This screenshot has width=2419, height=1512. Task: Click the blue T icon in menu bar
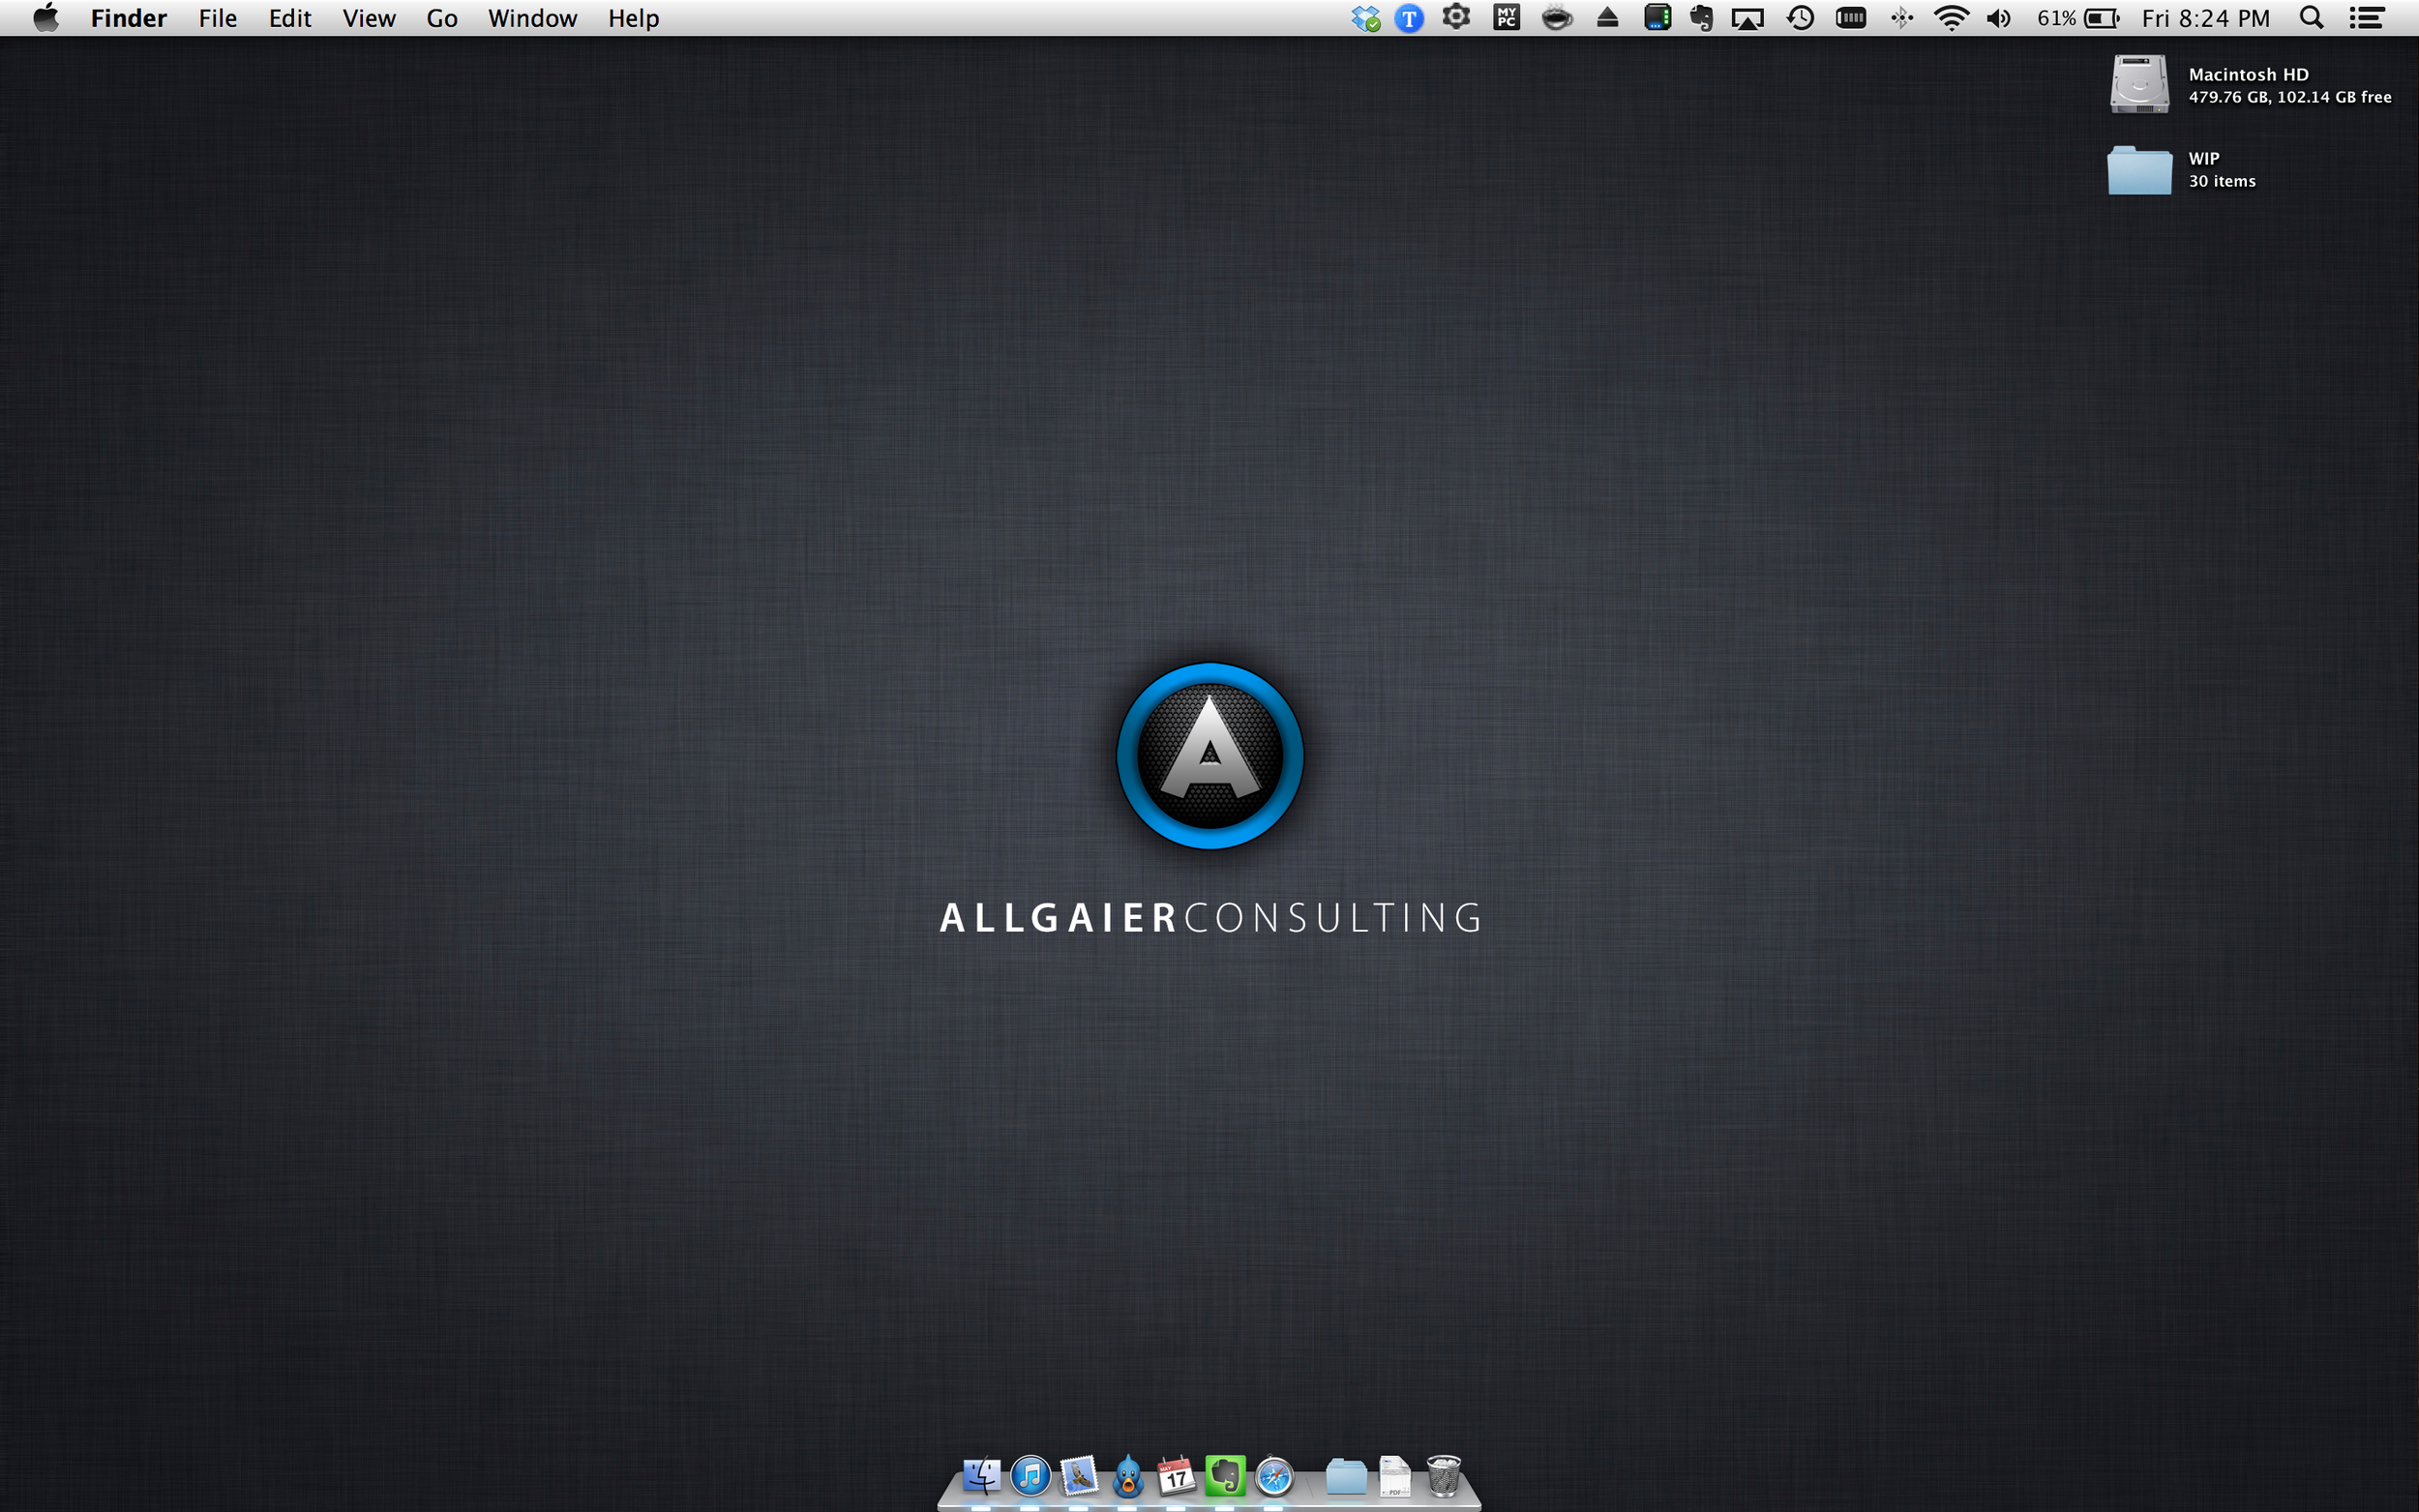[x=1408, y=18]
